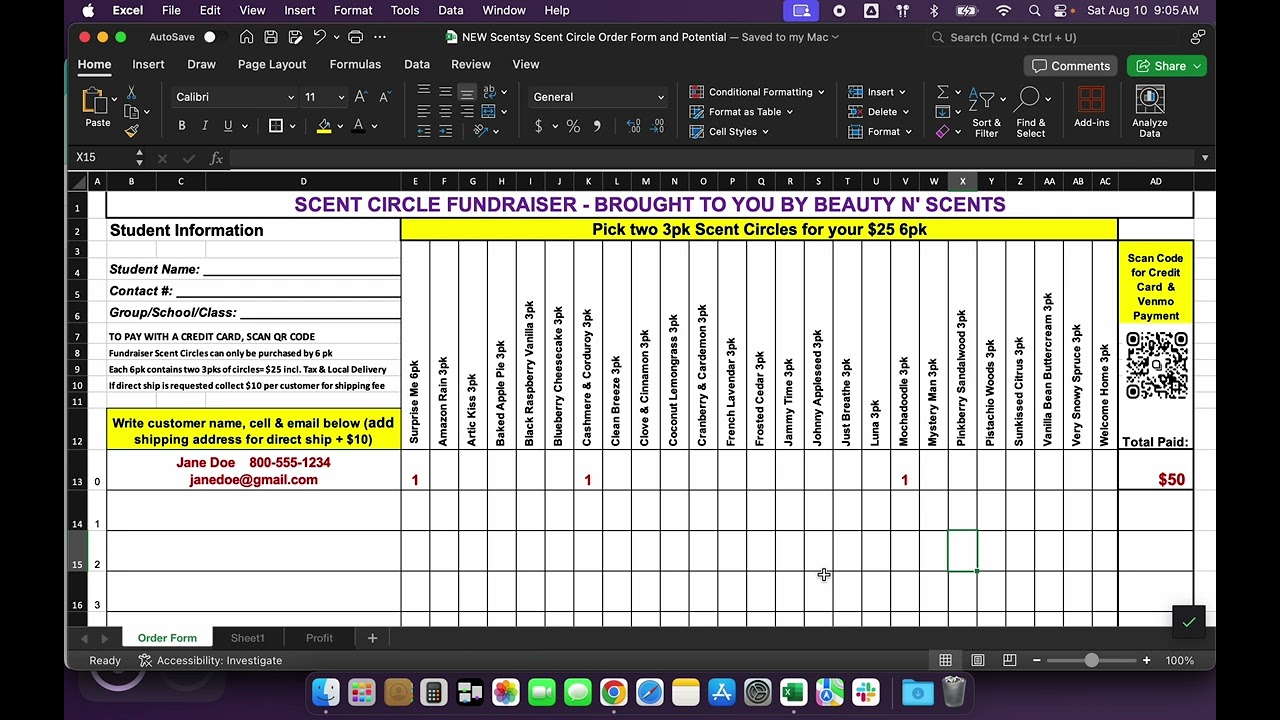This screenshot has height=720, width=1280.
Task: Open Cell Styles dropdown
Action: (x=729, y=132)
